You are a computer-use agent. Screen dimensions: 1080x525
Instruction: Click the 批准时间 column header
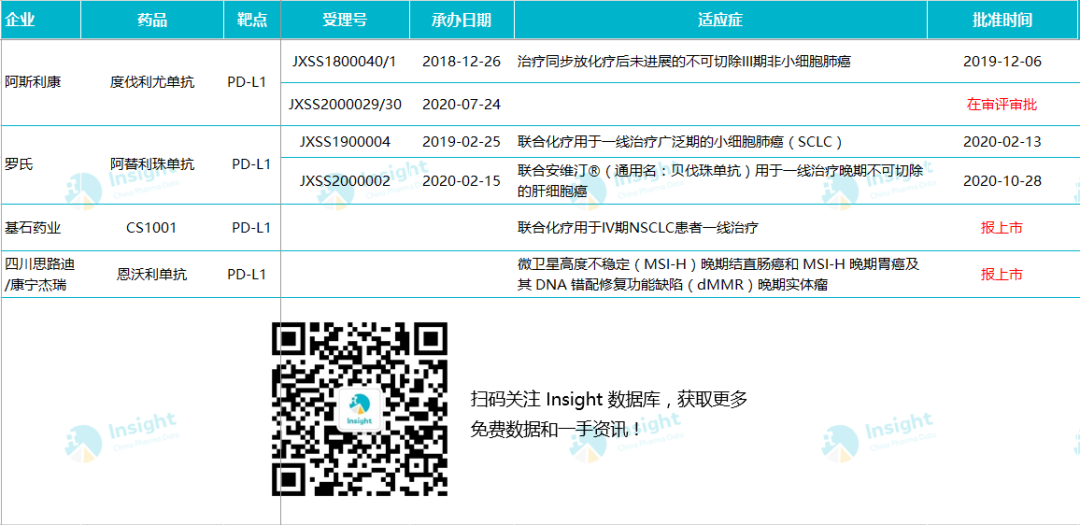point(1003,20)
